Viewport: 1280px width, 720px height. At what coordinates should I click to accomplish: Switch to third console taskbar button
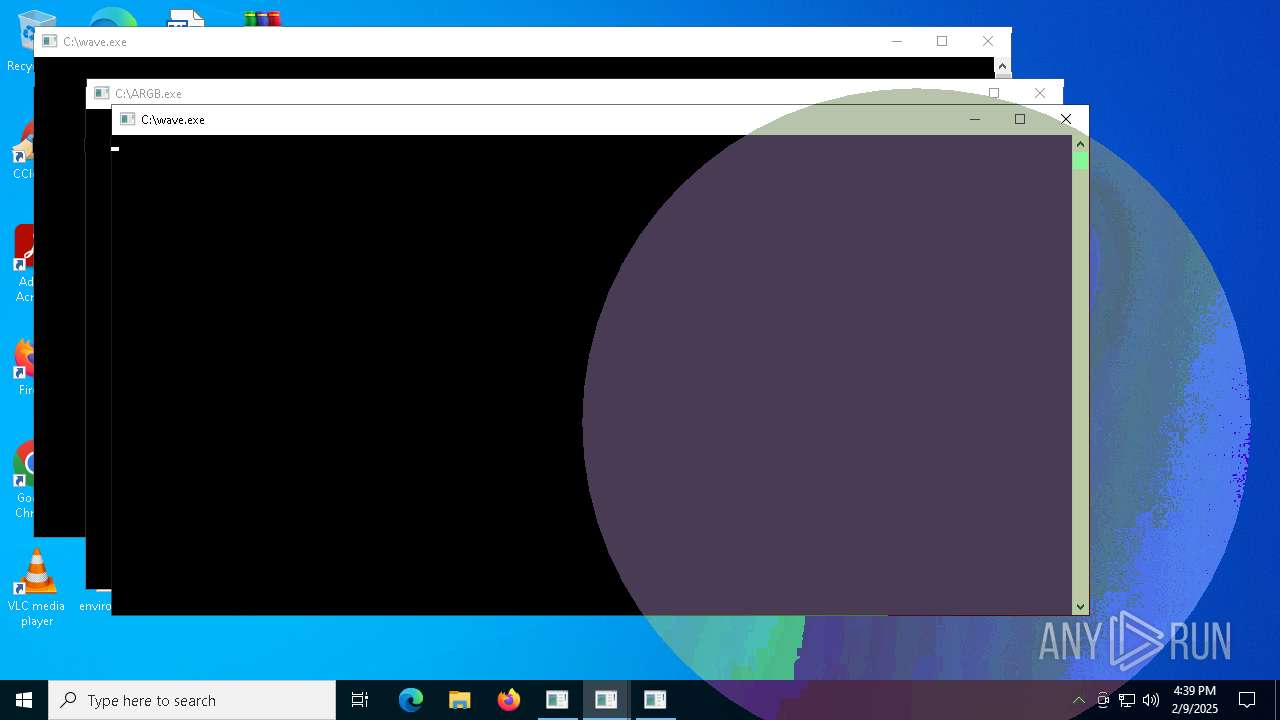click(x=655, y=700)
